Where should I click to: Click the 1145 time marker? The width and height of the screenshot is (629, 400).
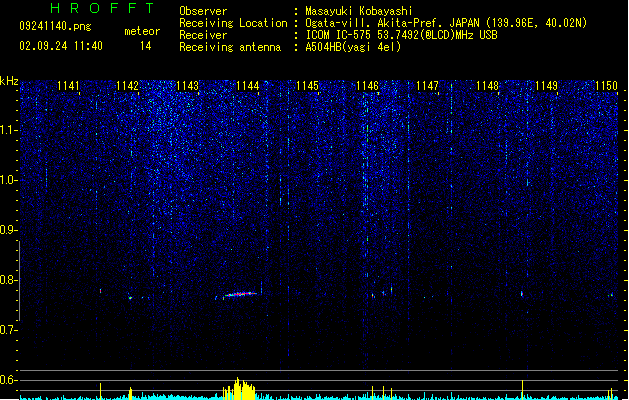(307, 86)
